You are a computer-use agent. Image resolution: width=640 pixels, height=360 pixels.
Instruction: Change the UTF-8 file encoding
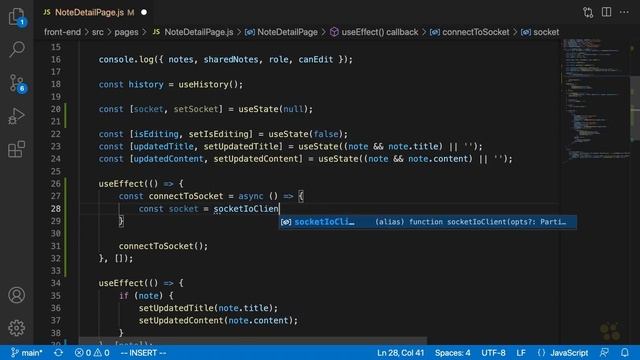[x=493, y=353]
